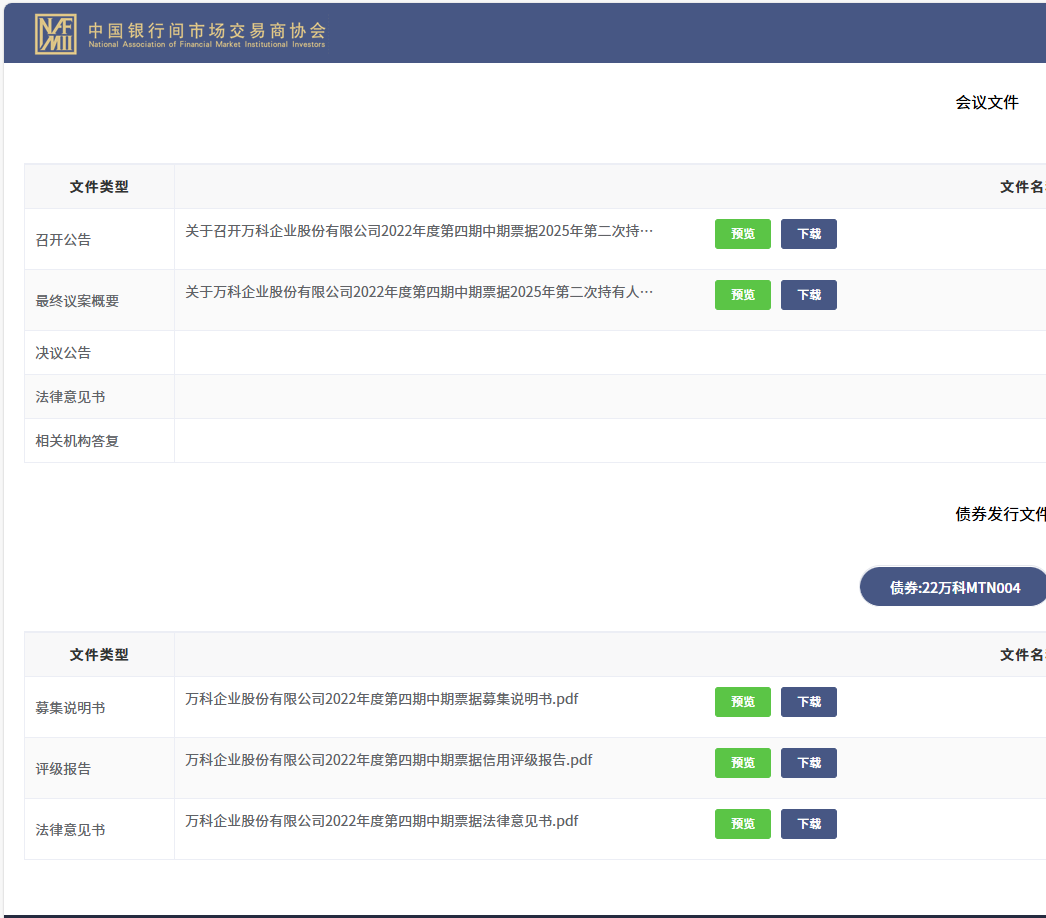Download the bond-issuance 法律意见书 pdf
Screen dimensions: 1046x918
[809, 824]
